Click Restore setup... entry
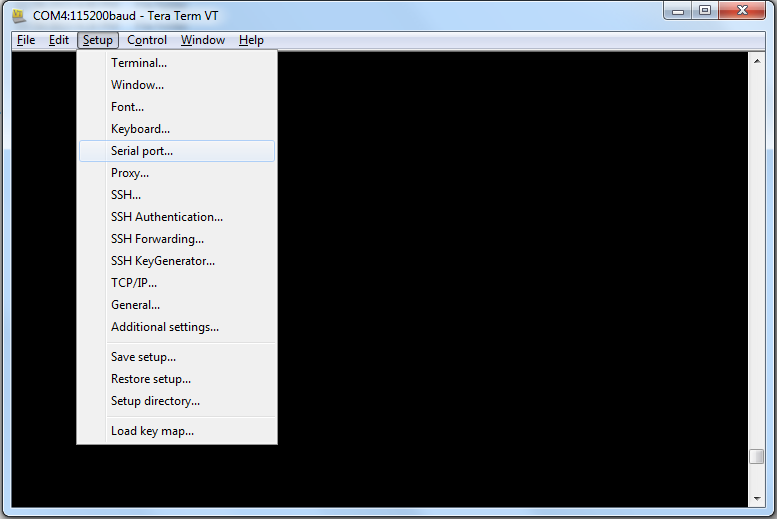The image size is (777, 519). (x=177, y=379)
